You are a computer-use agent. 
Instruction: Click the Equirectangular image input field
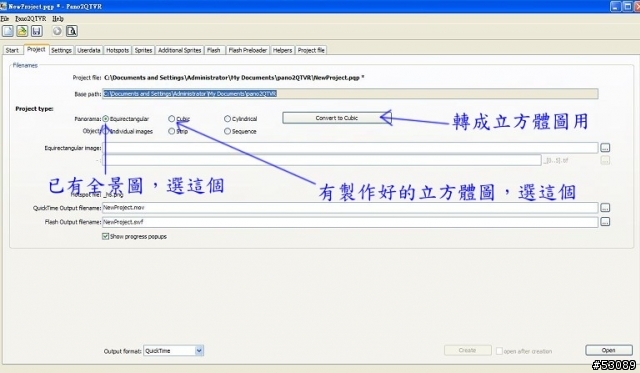tap(350, 148)
